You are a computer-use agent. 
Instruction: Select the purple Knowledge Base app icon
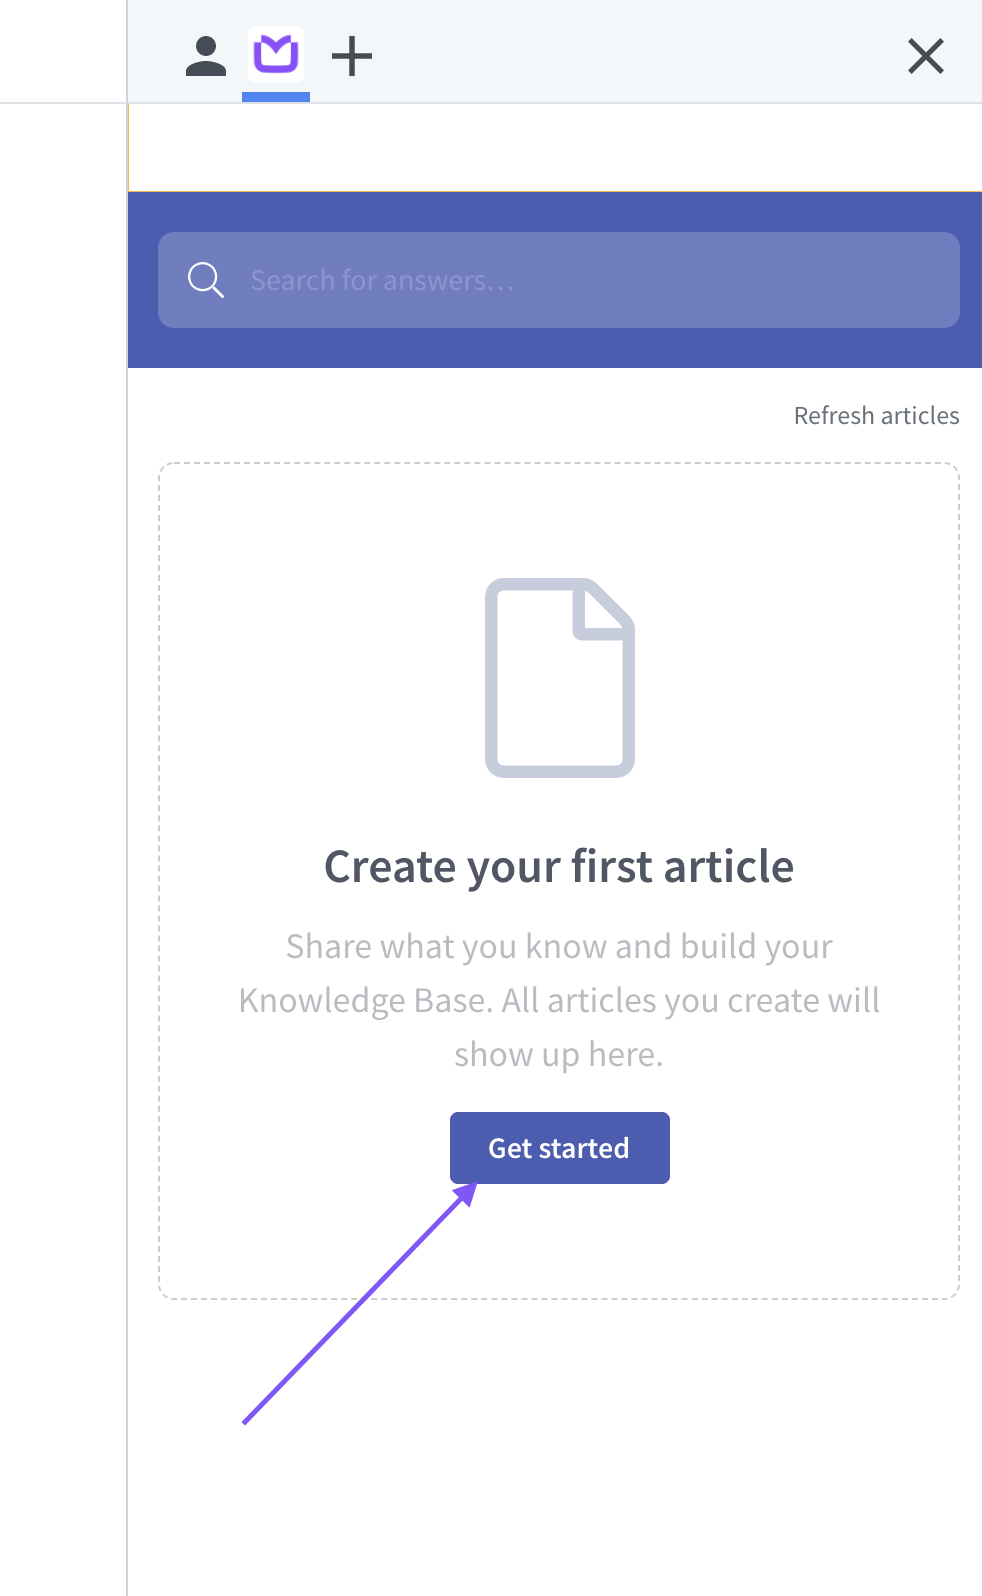[x=276, y=54]
